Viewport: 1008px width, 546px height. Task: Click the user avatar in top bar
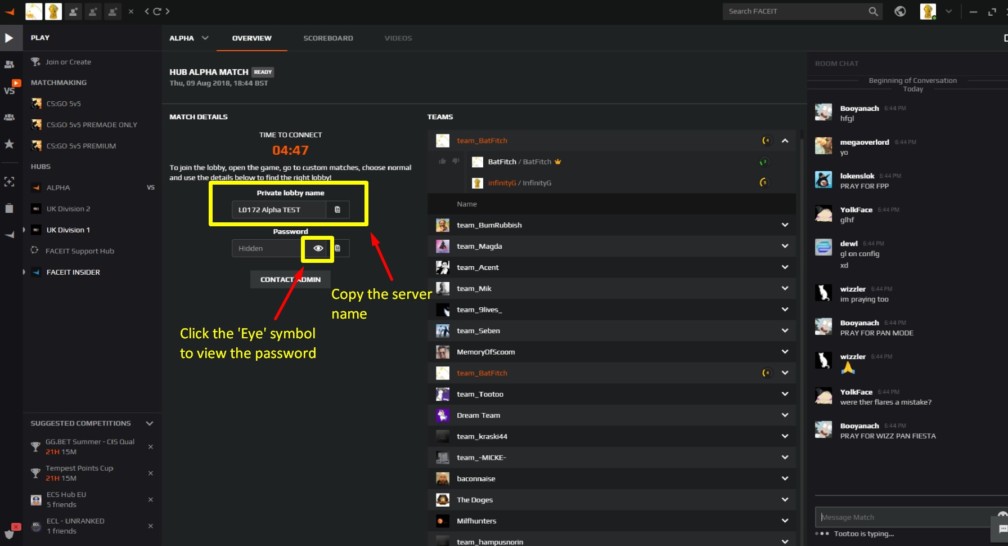pyautogui.click(x=928, y=11)
